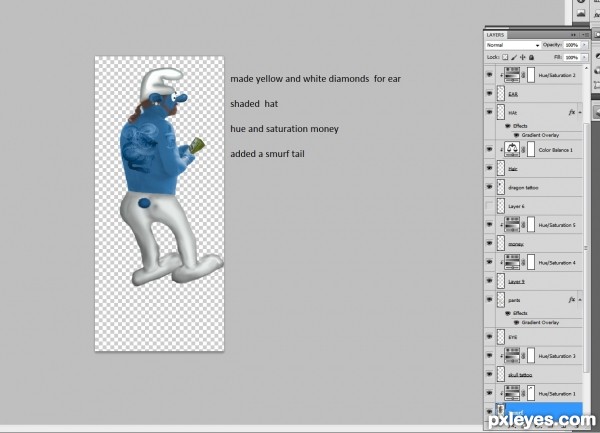
Task: Select the skull tattoo layer name
Action: (x=520, y=375)
